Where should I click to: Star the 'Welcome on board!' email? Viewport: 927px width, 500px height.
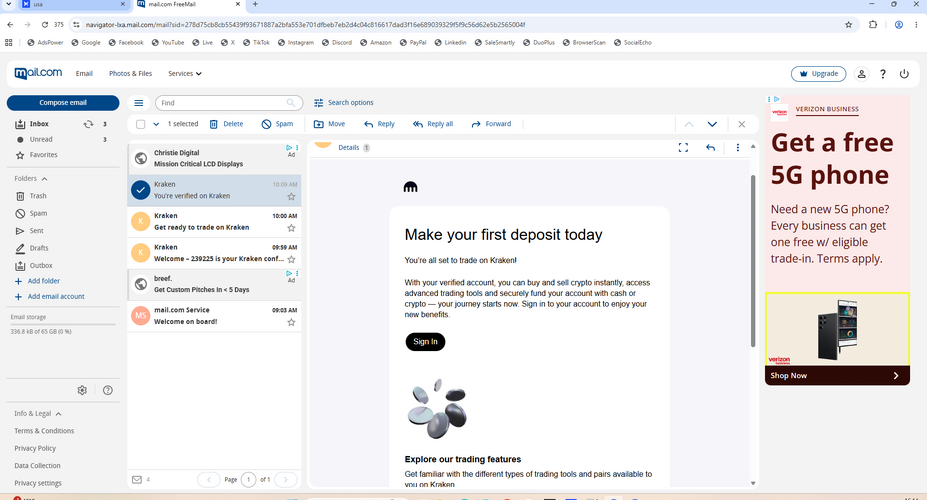(x=291, y=322)
